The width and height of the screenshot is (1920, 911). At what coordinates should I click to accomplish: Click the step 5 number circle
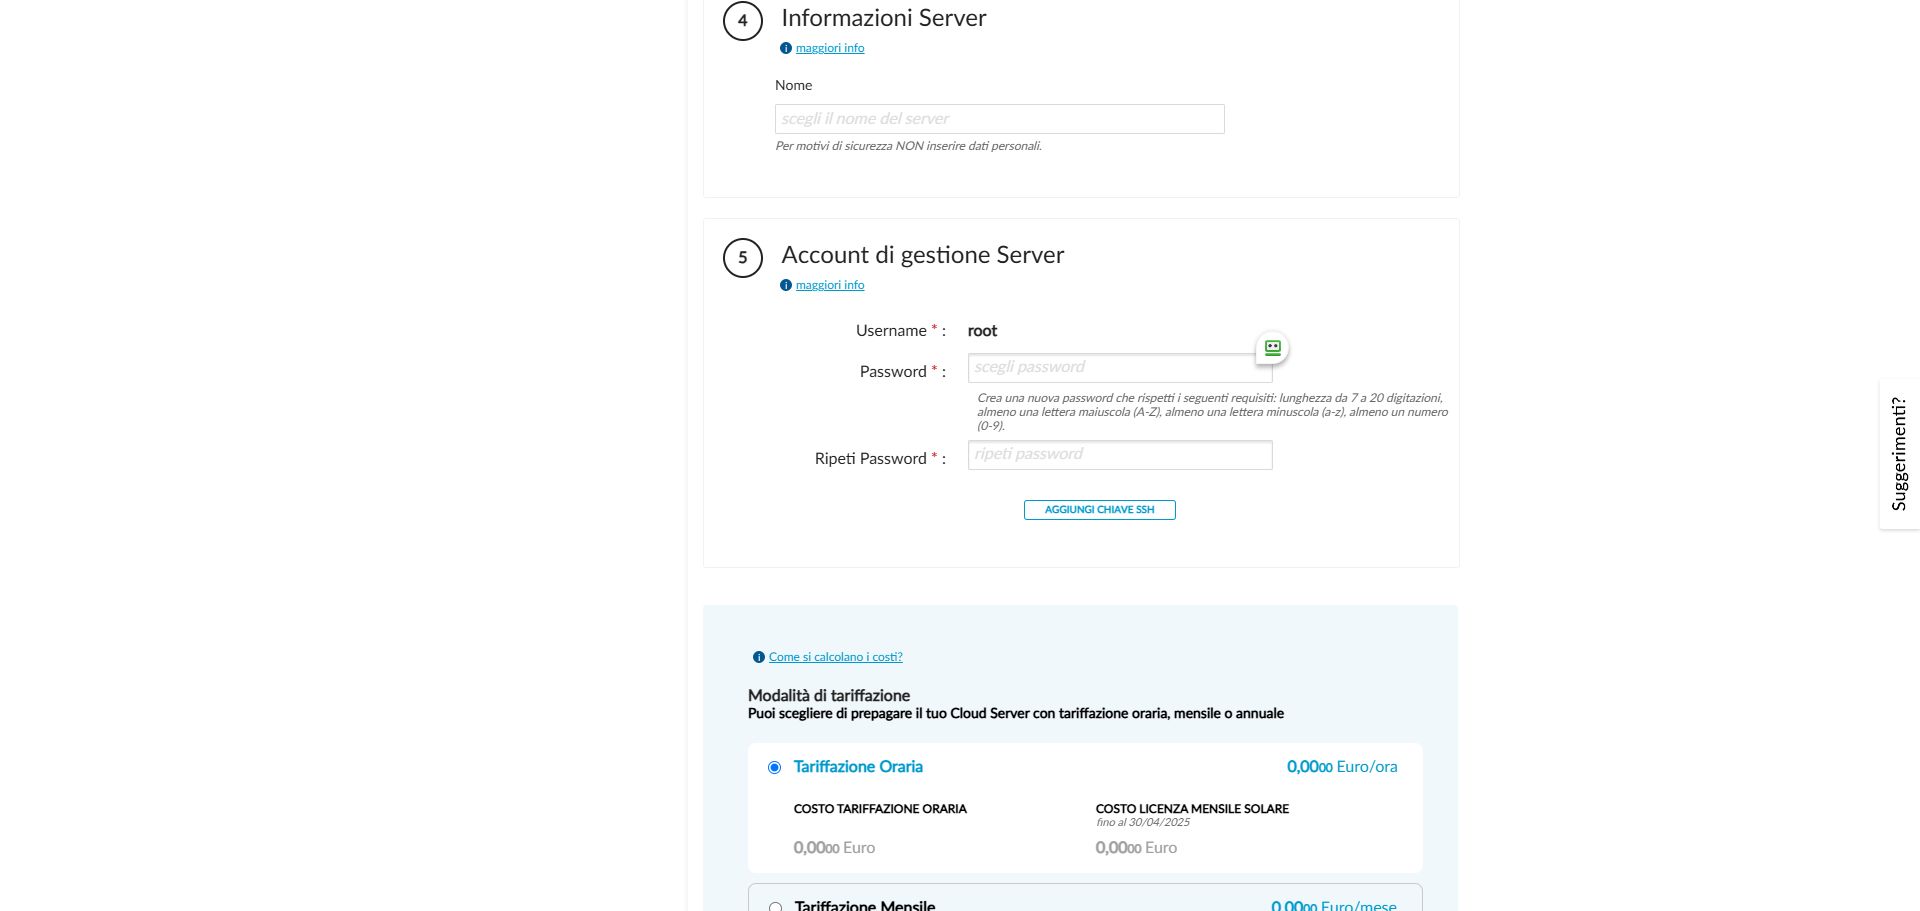click(742, 257)
